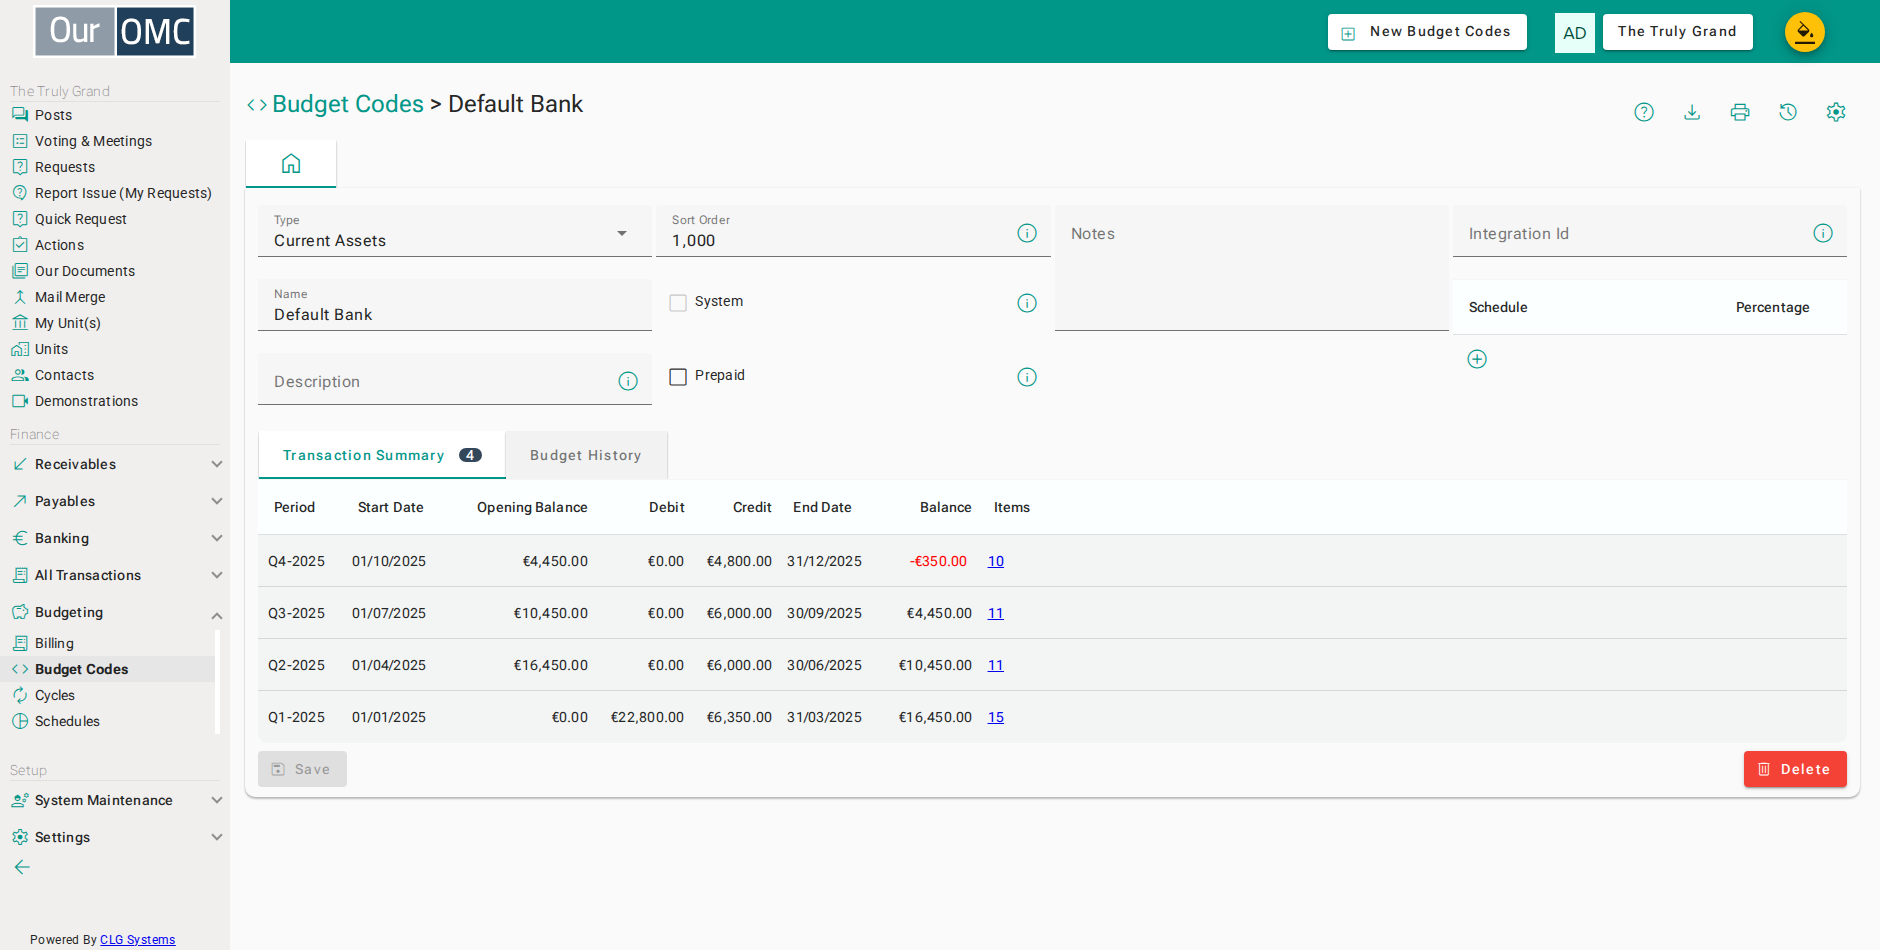Open Our Documents in sidebar

85,271
